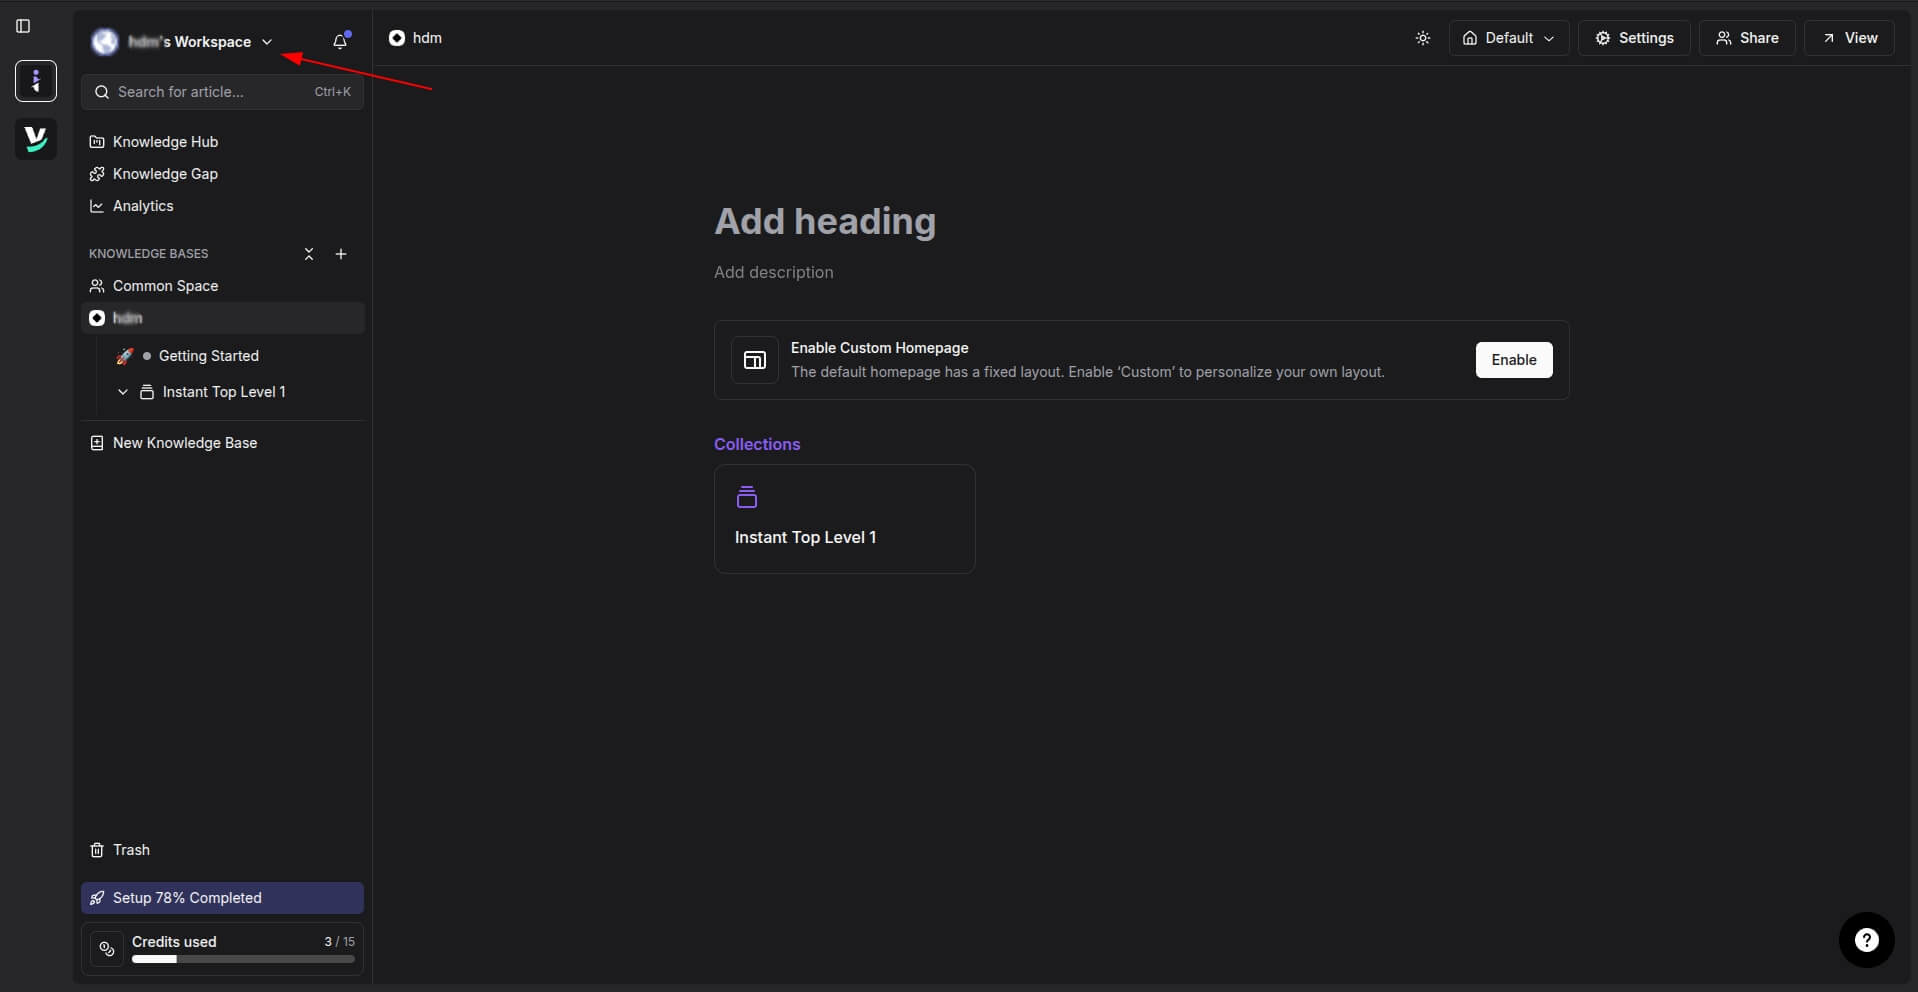The width and height of the screenshot is (1918, 992).
Task: Select the Knowledge Hub icon
Action: pos(98,141)
